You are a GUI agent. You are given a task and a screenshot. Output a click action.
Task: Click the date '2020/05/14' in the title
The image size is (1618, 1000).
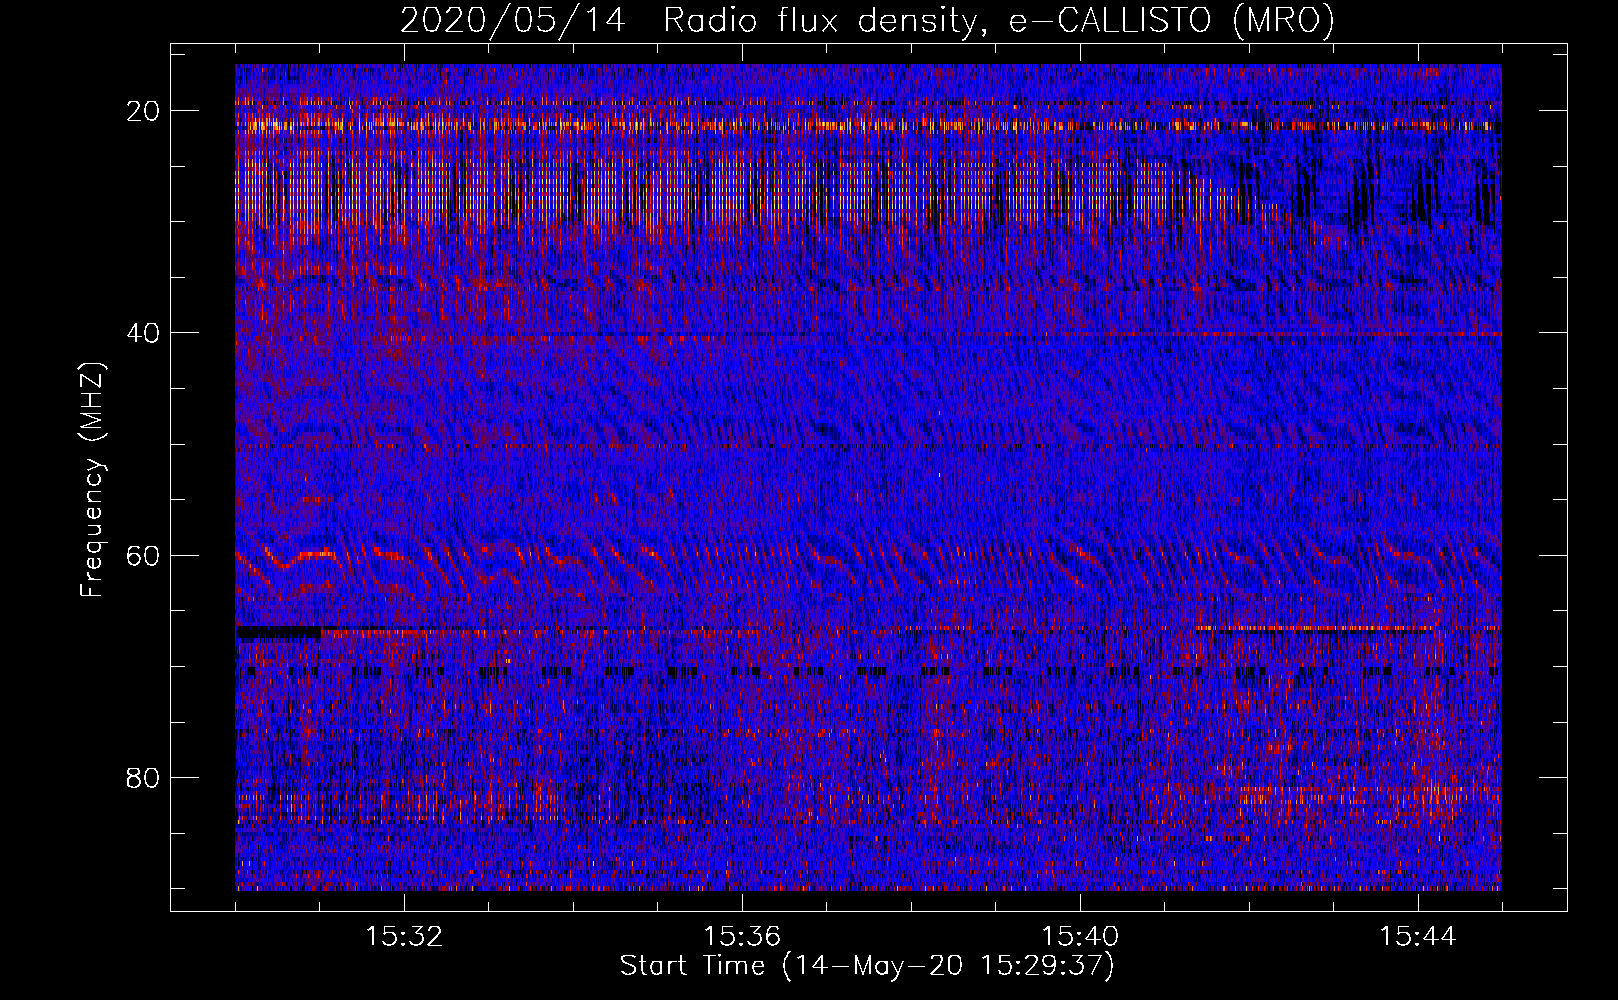(512, 20)
